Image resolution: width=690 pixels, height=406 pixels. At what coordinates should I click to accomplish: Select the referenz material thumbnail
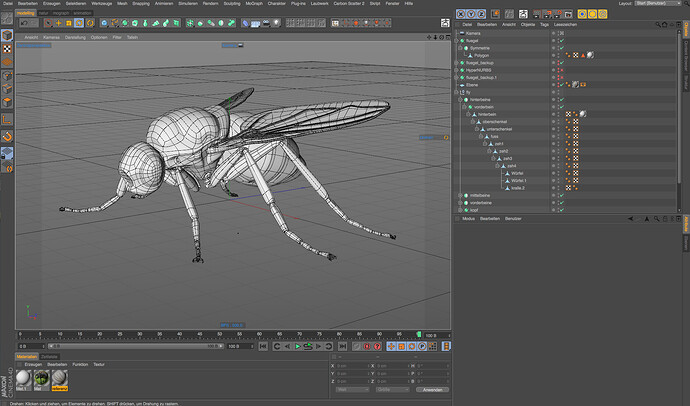point(59,380)
